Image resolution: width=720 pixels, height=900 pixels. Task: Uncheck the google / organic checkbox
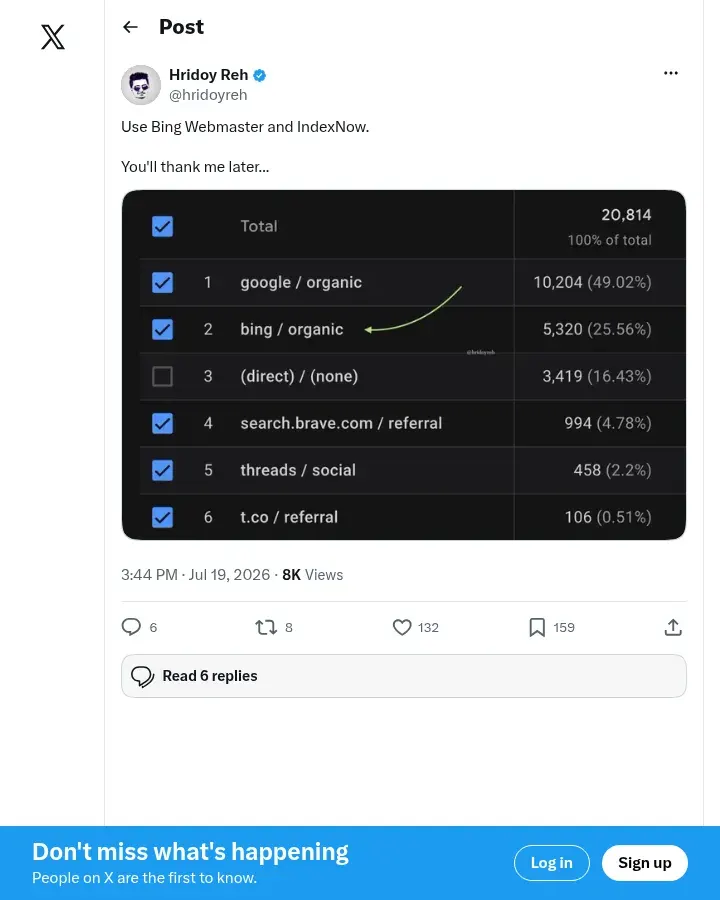[x=162, y=282]
